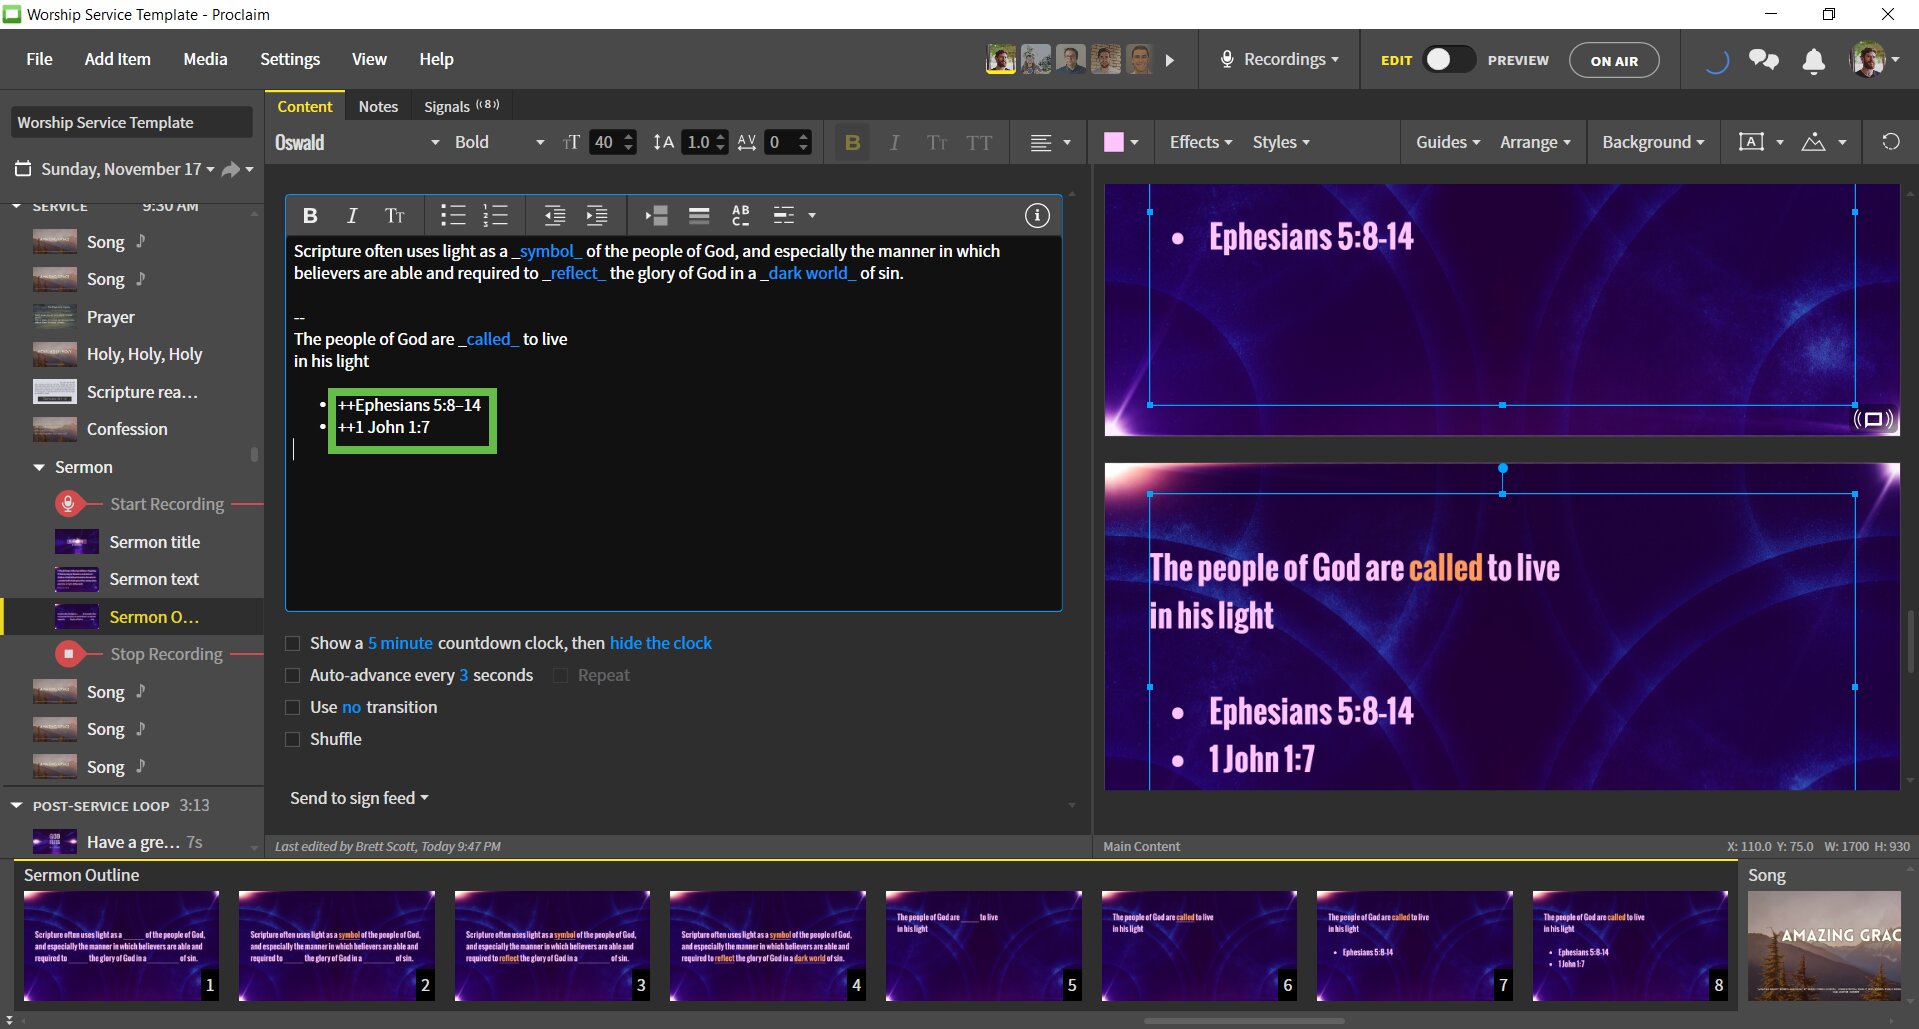This screenshot has width=1919, height=1029.
Task: Open the editor info icon
Action: pyautogui.click(x=1037, y=215)
